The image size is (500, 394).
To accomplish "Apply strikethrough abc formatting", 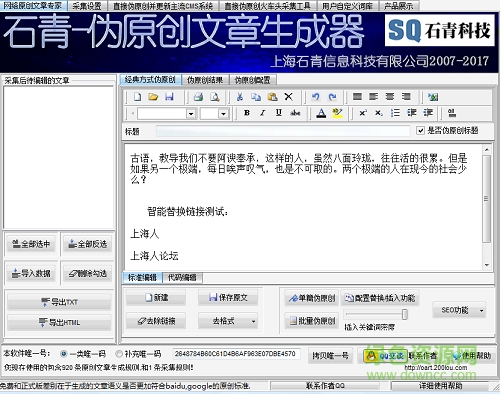I will coord(295,113).
